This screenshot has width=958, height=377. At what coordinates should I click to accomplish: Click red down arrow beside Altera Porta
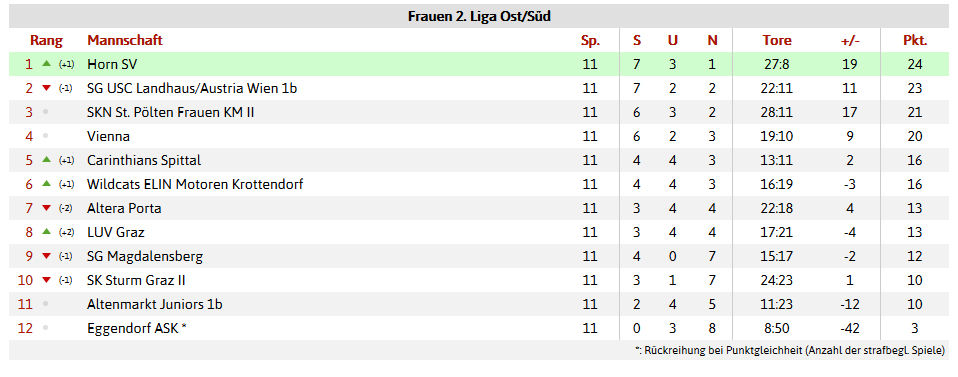point(46,208)
